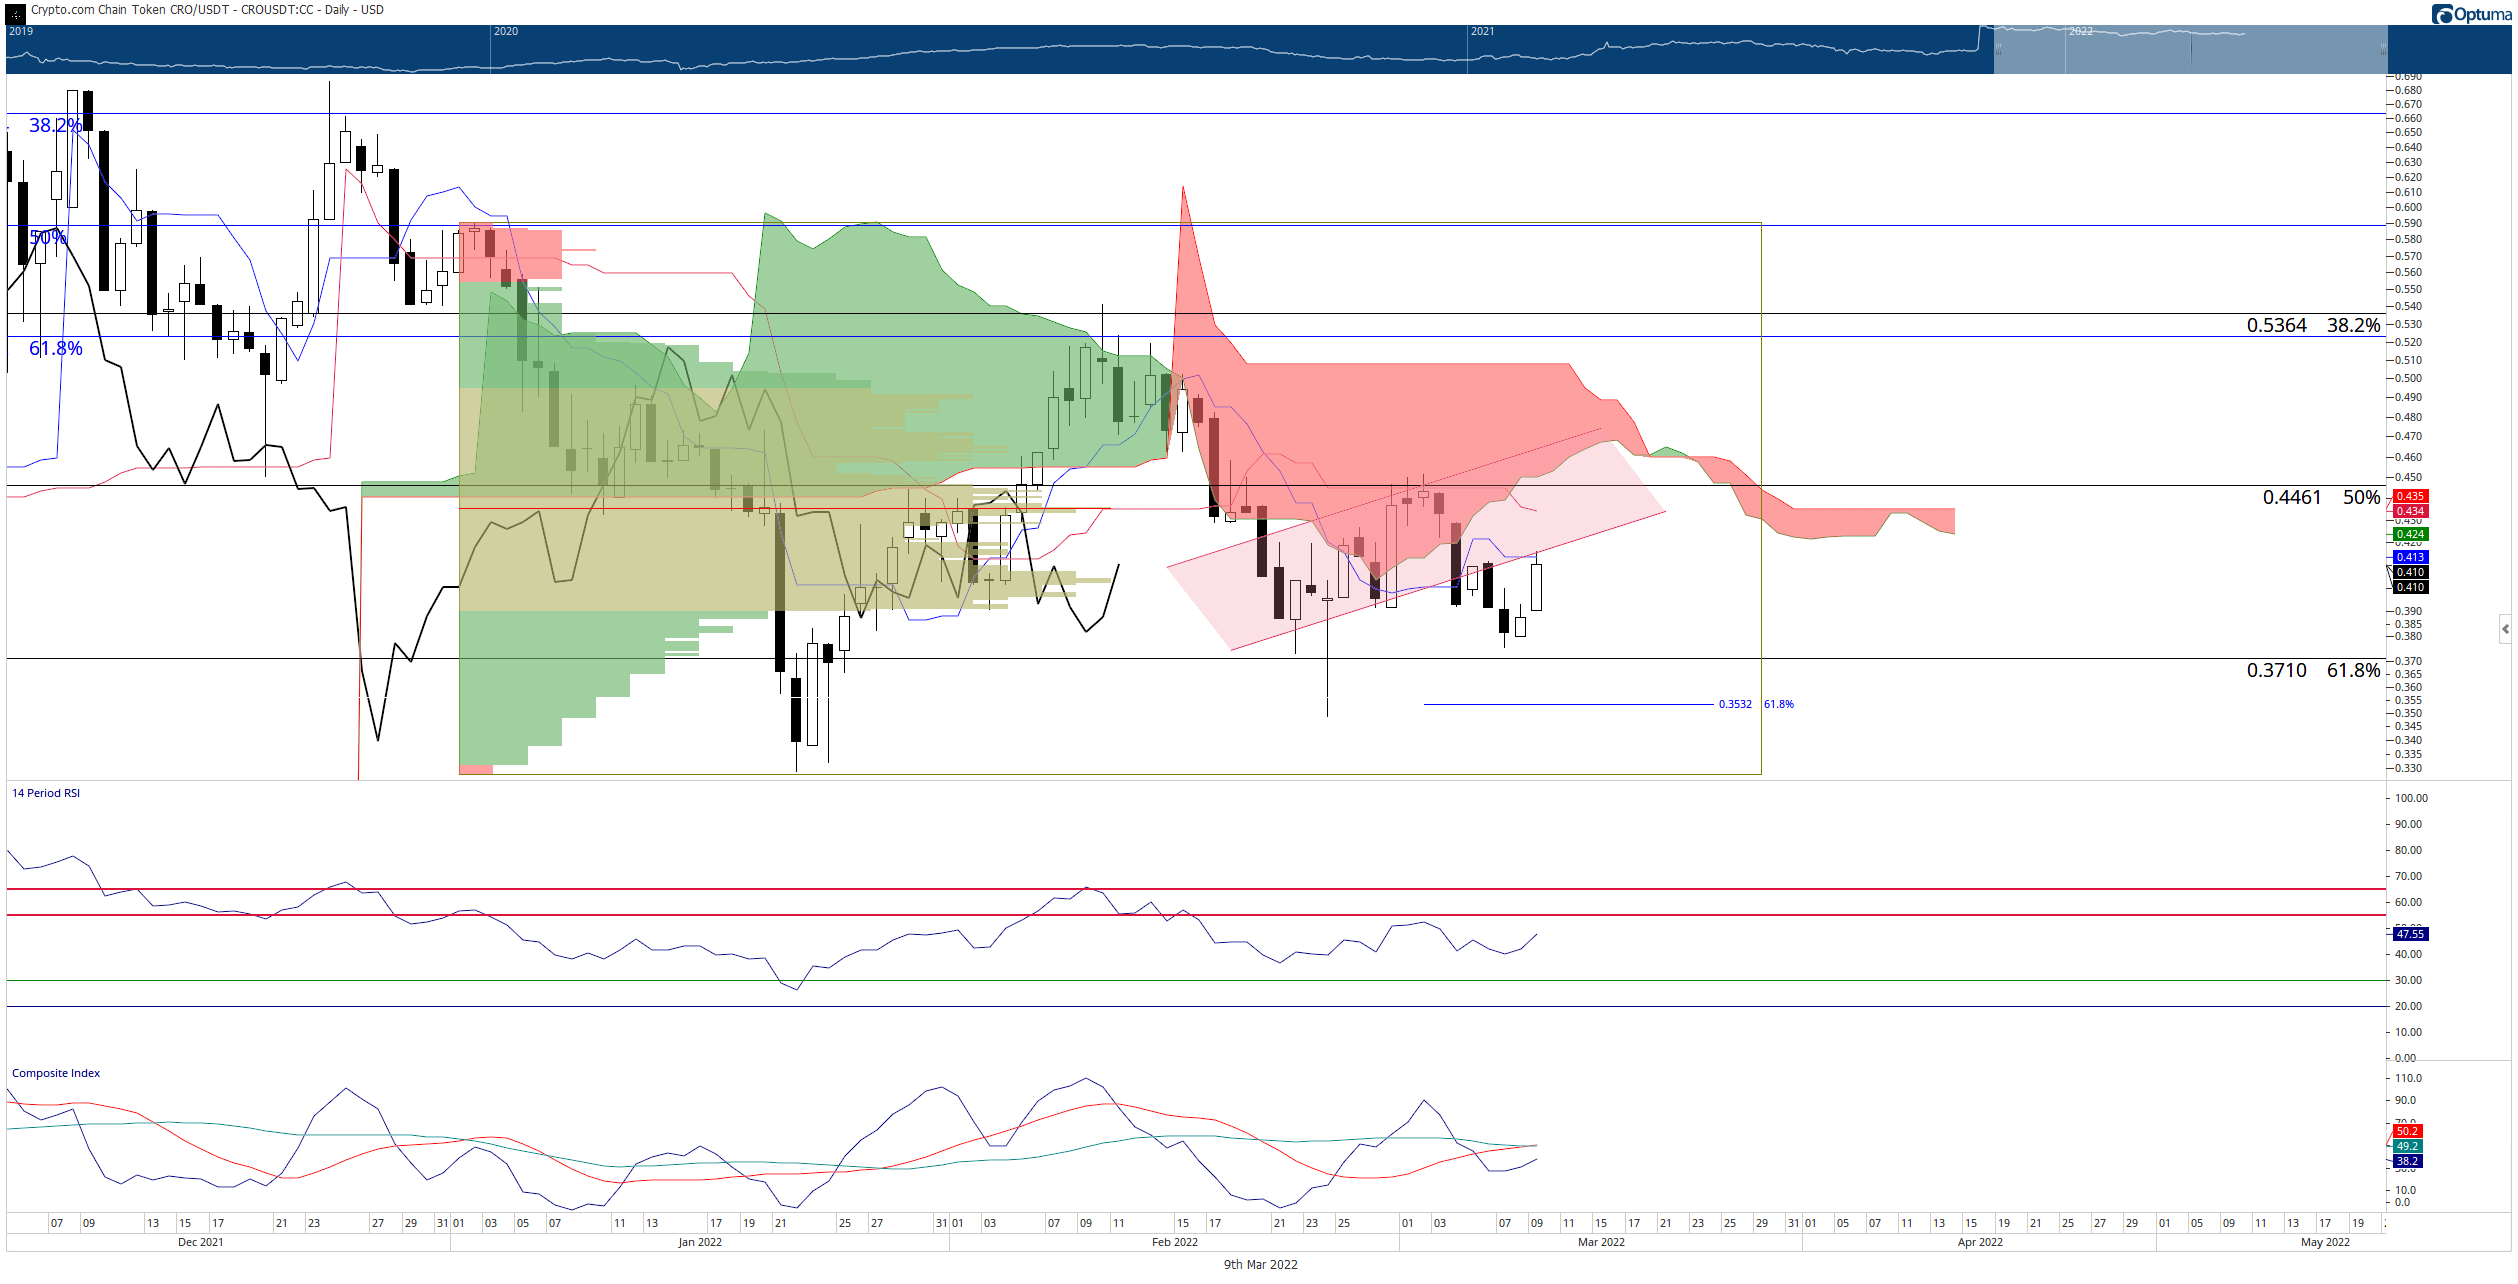This screenshot has width=2518, height=1284.
Task: Select the '0.3710 61.8%' Fibonacci level label
Action: tap(2313, 671)
